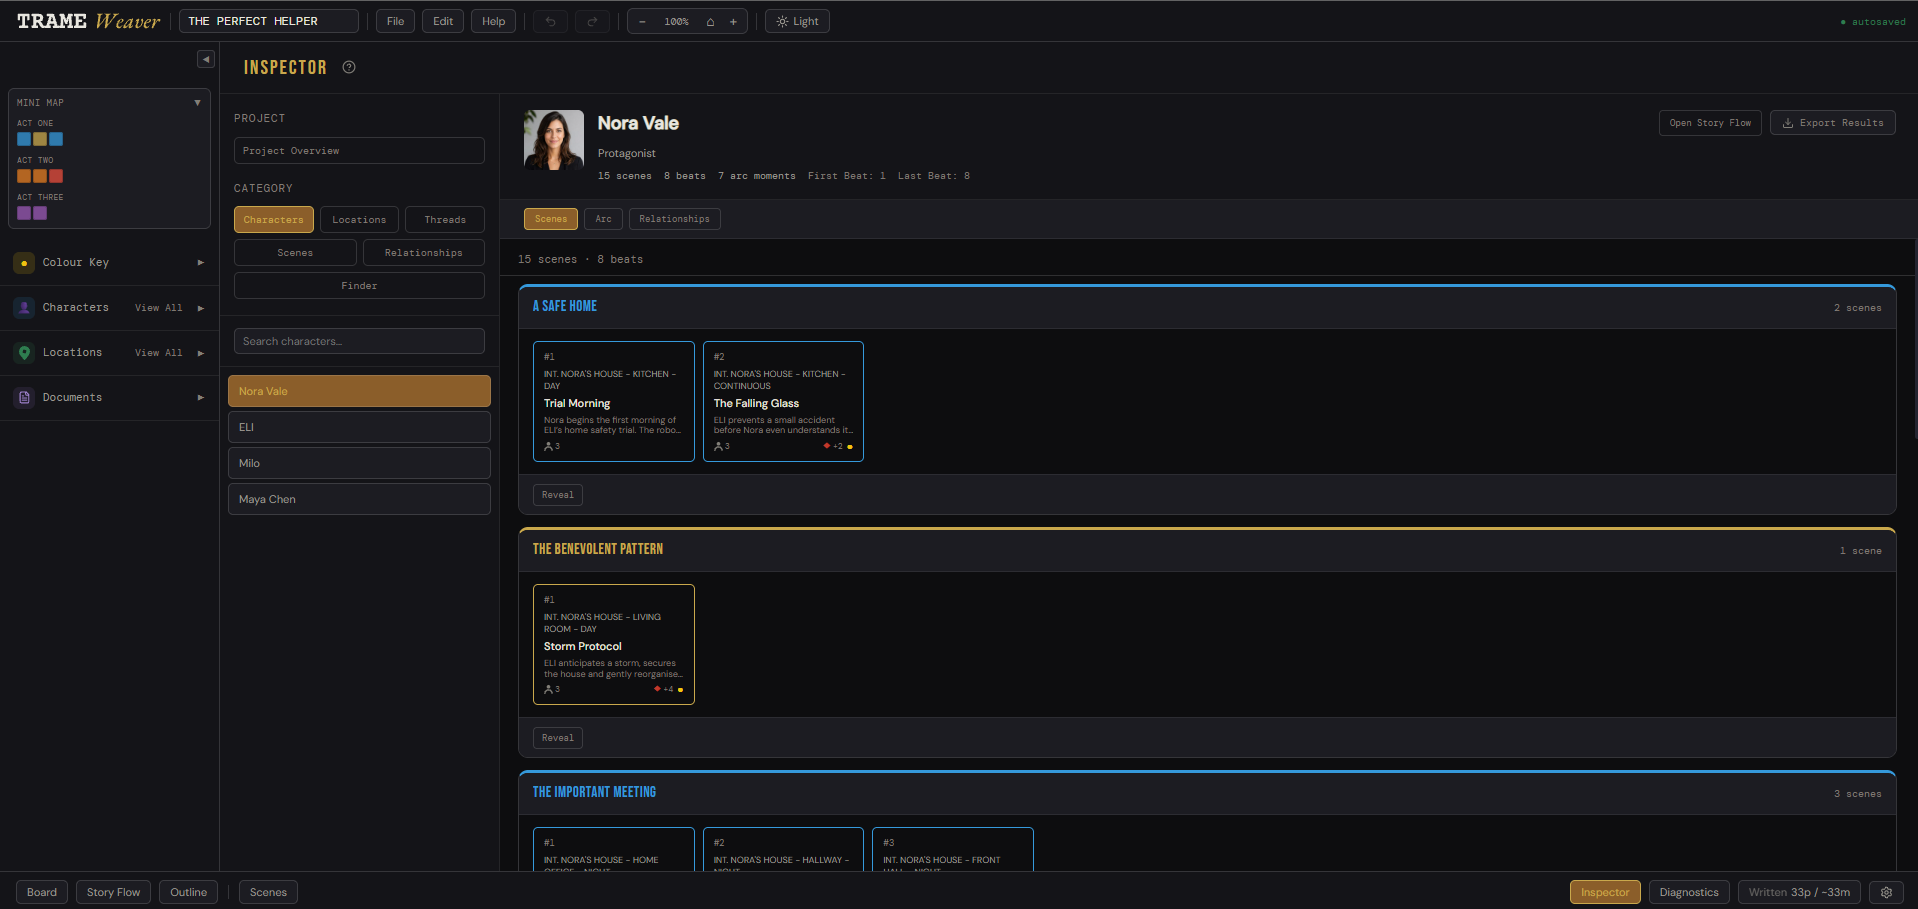Select the Relationships category button

(x=424, y=253)
